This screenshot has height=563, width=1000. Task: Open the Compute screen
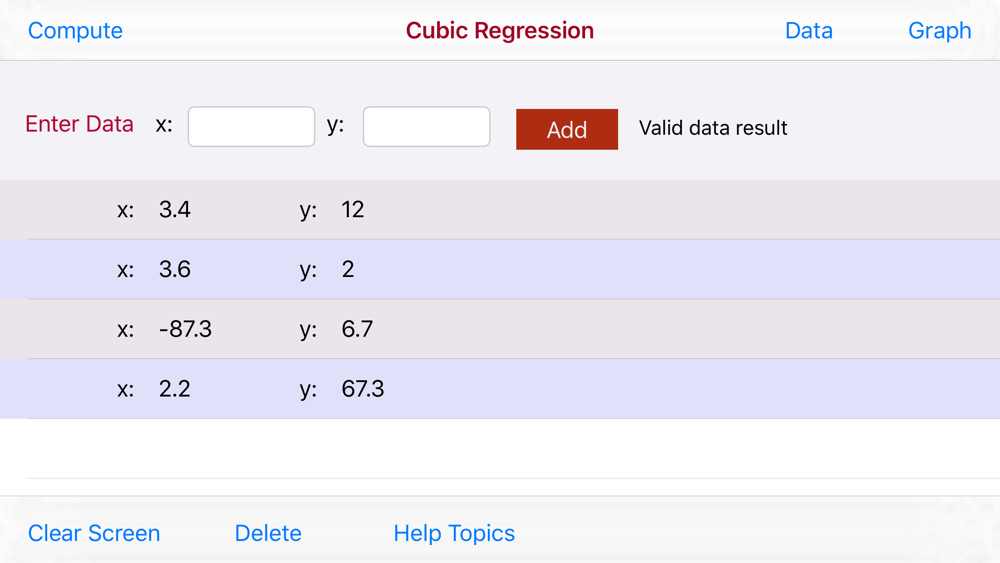(x=75, y=31)
